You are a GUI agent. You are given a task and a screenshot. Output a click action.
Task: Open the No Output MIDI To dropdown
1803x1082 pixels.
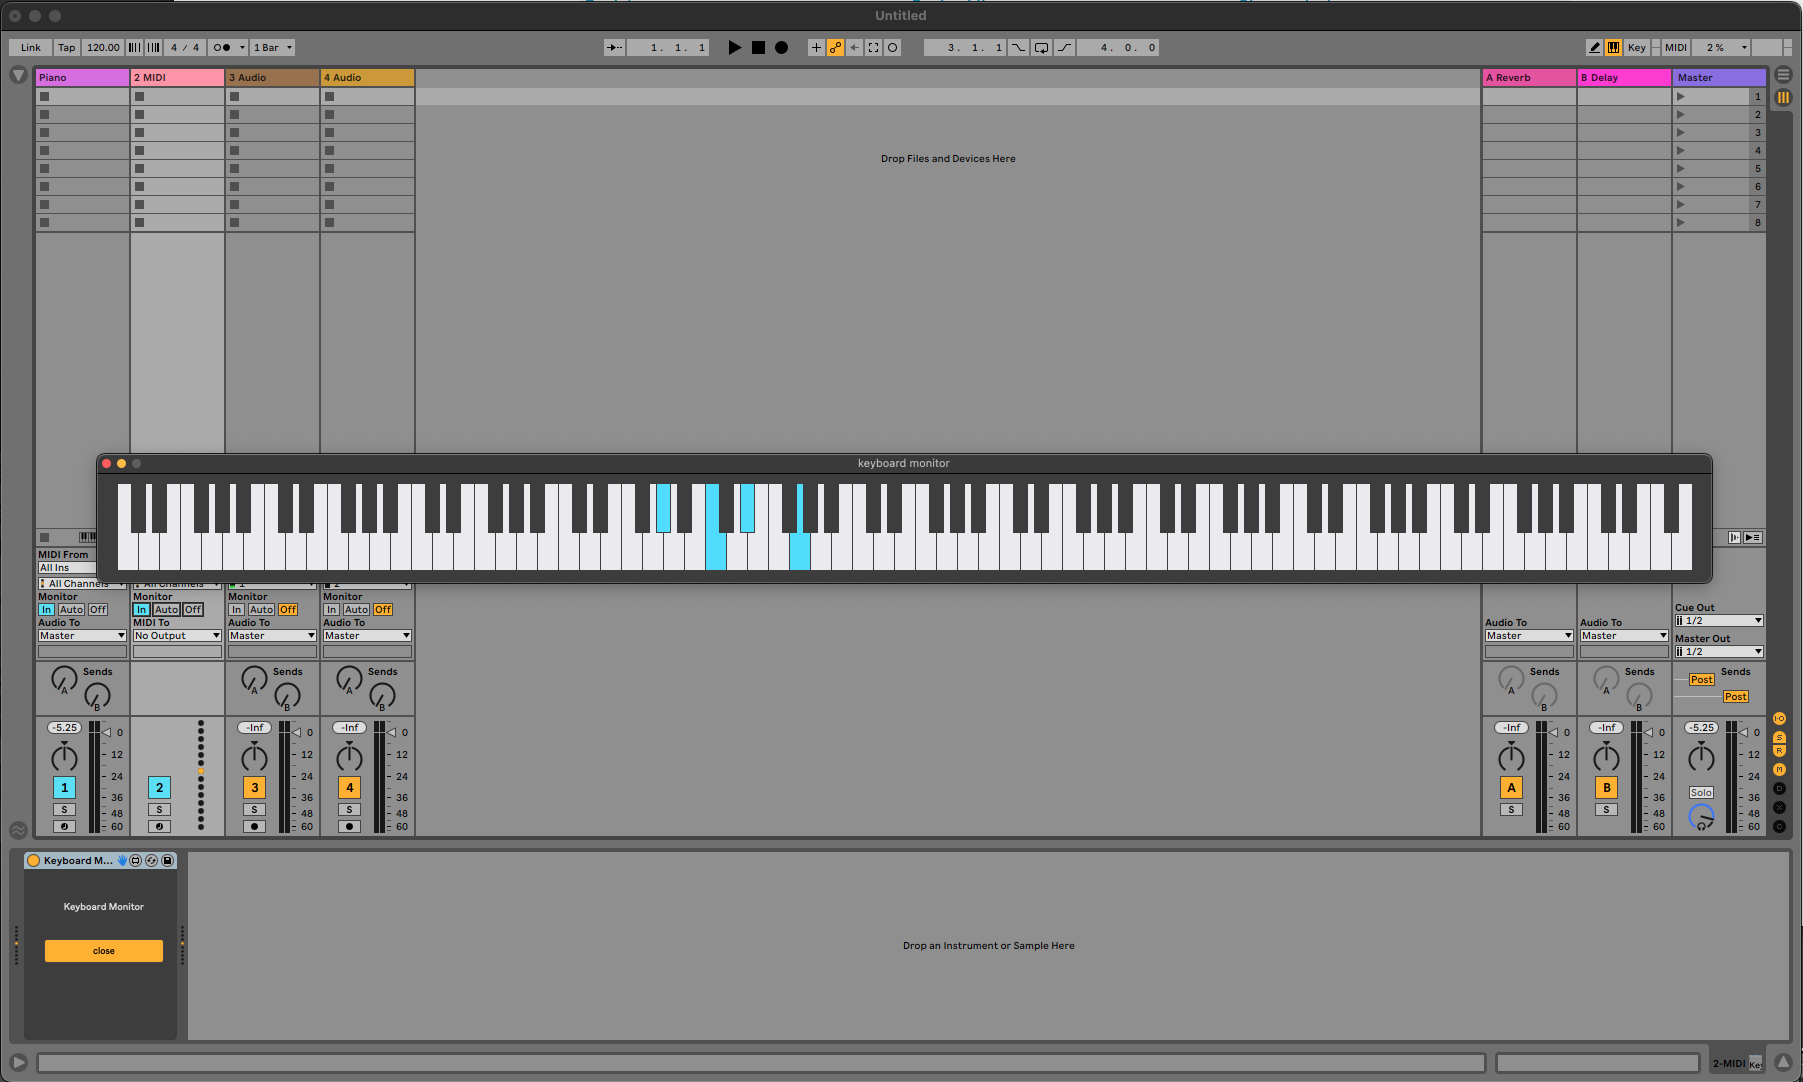coord(177,636)
